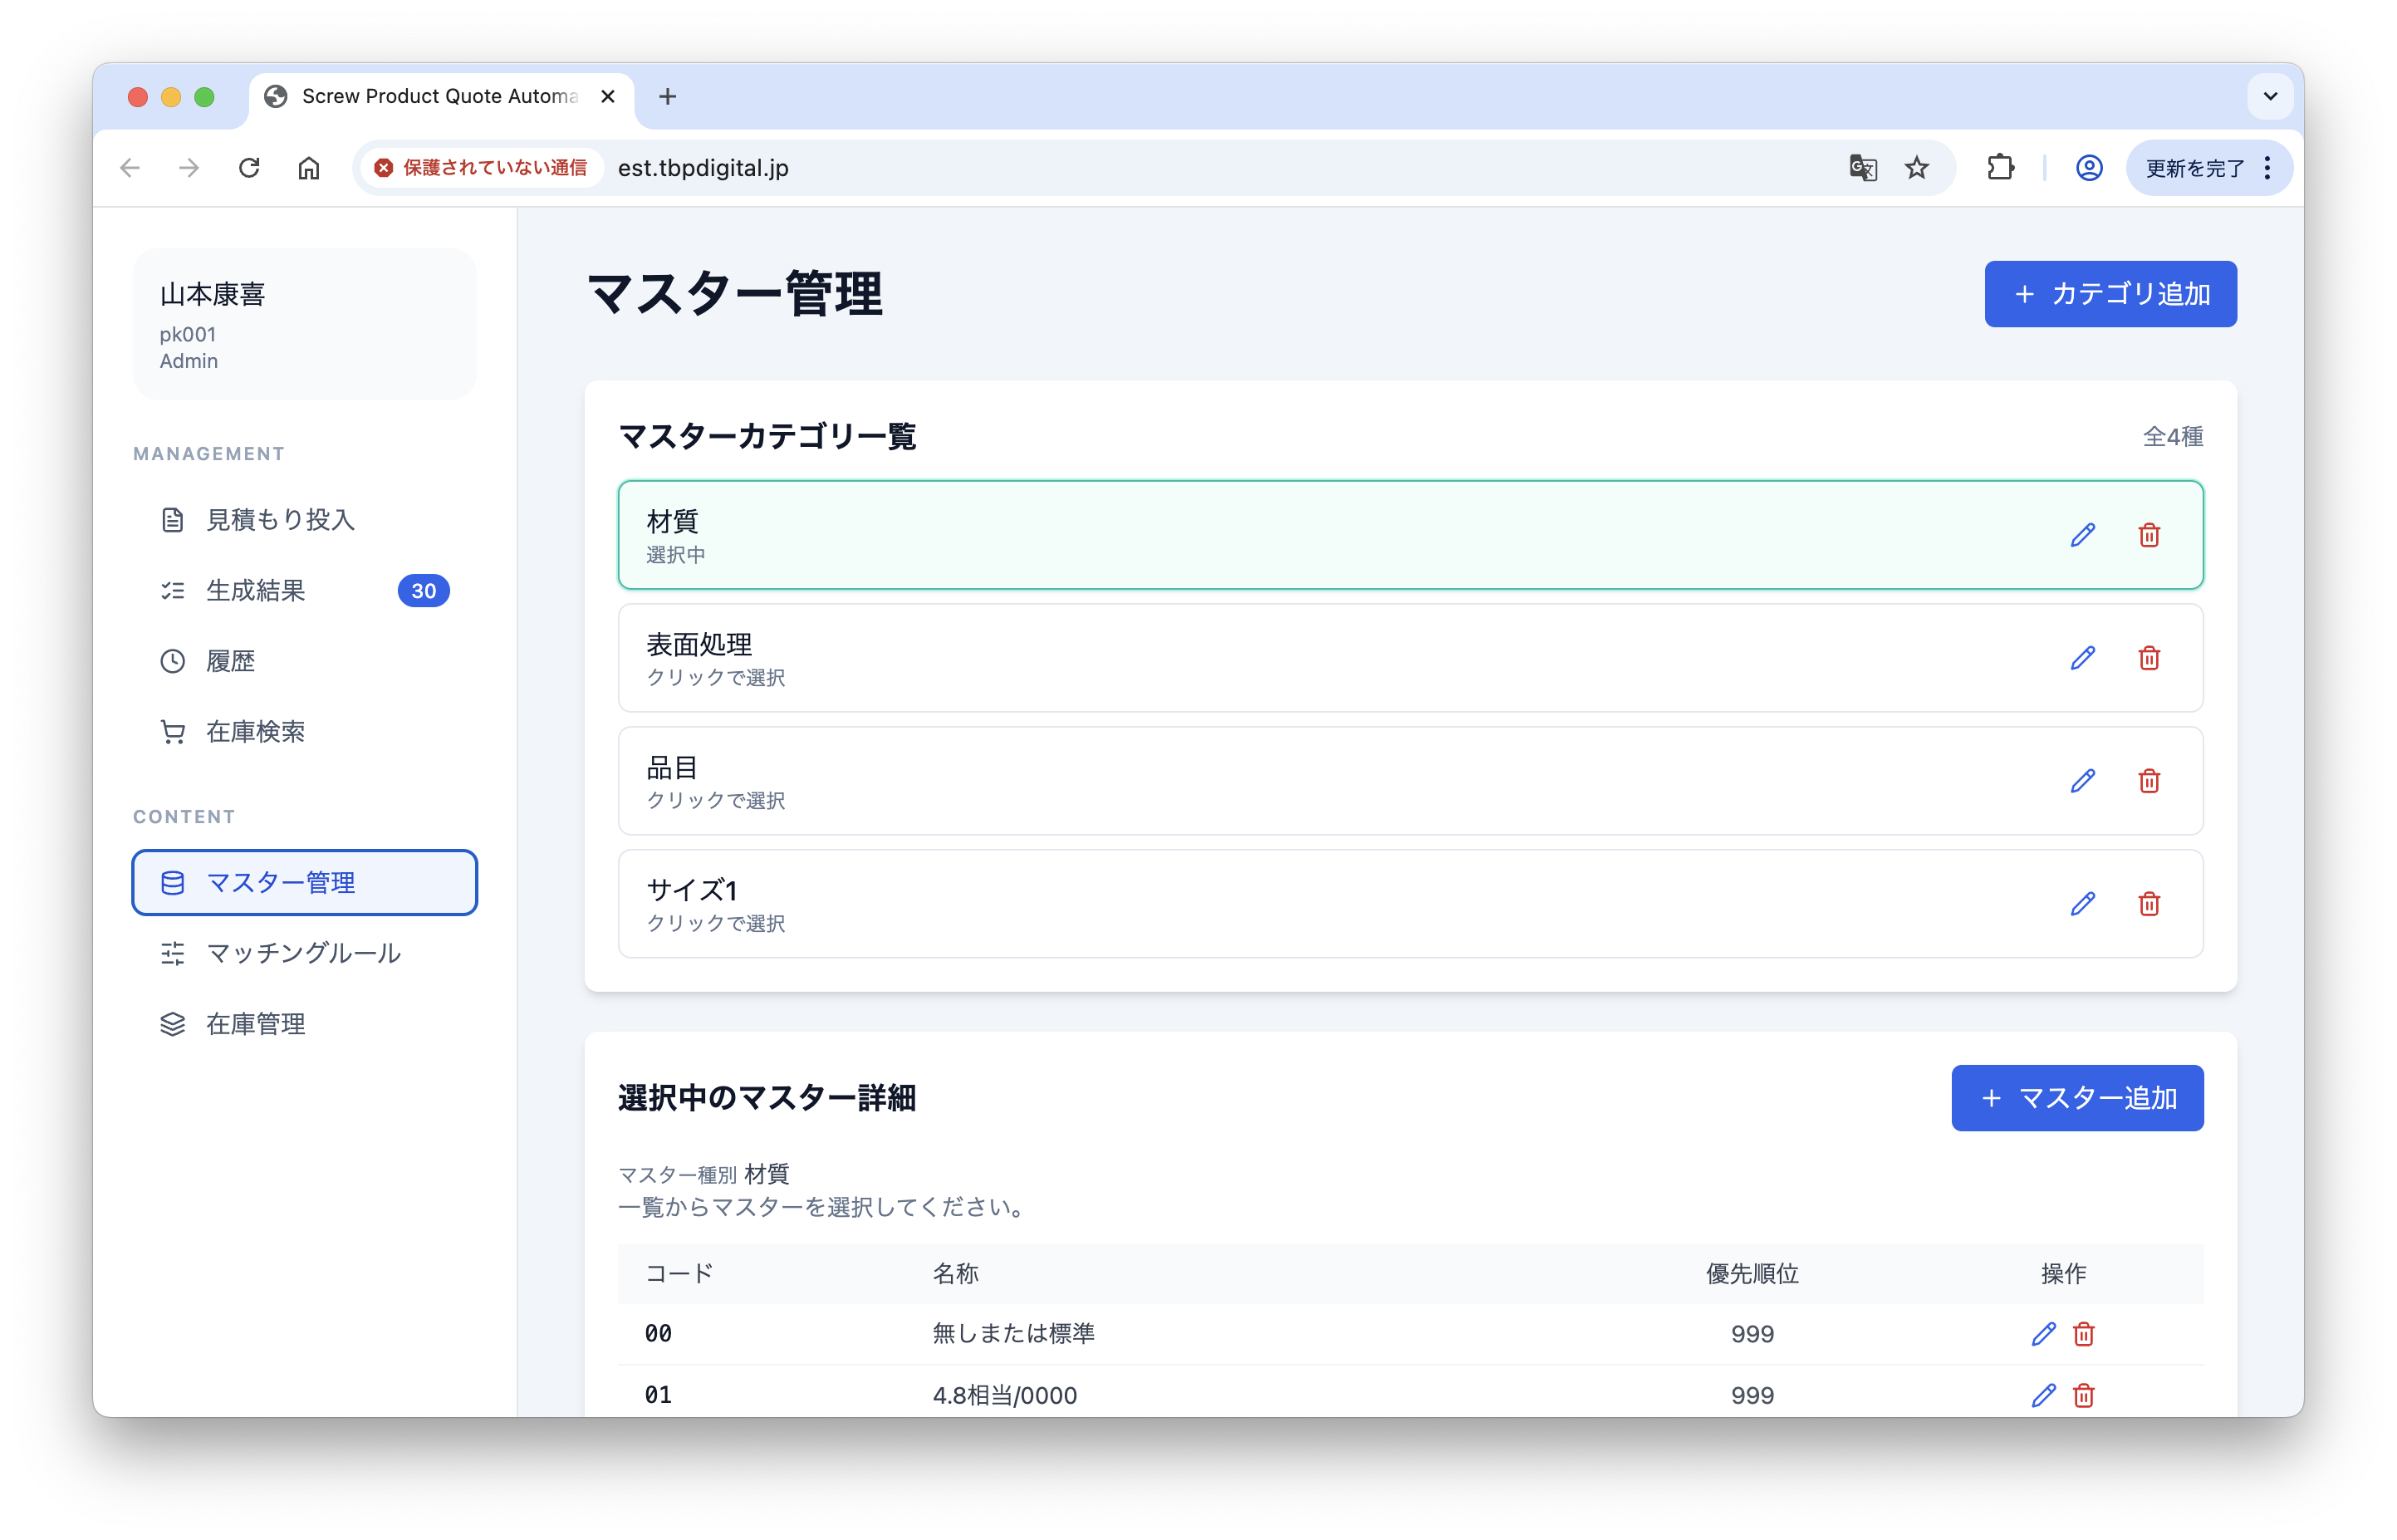
Task: Click the 在庫管理 layers icon
Action: click(173, 1023)
